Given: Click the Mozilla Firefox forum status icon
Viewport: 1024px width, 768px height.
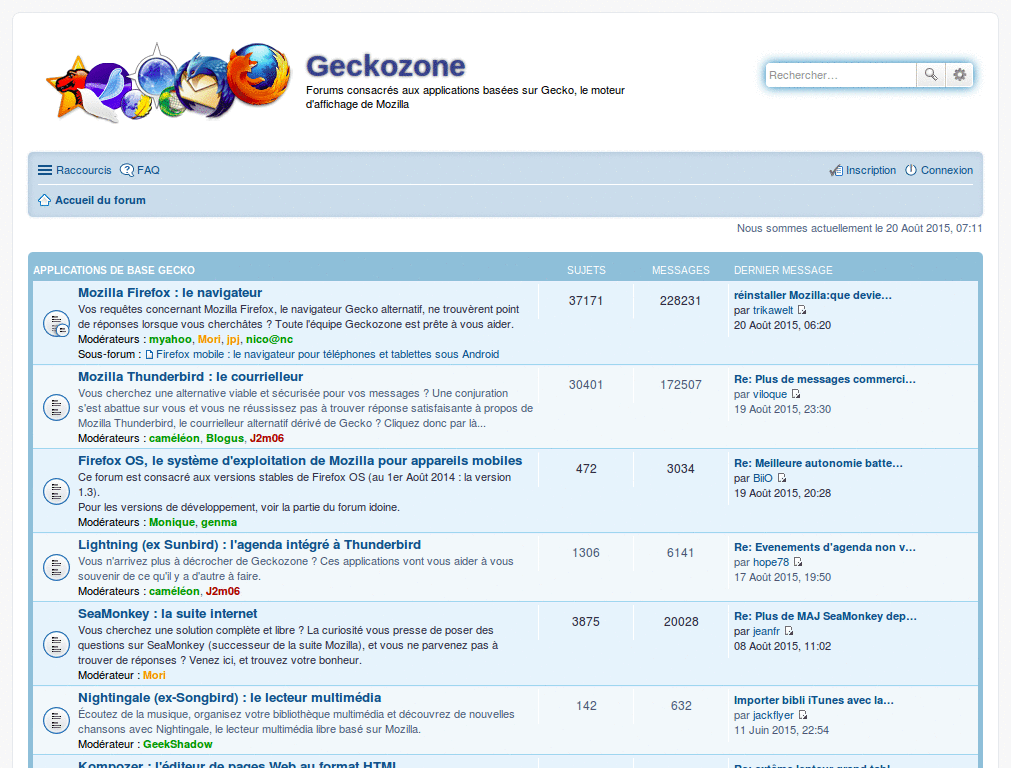Looking at the screenshot, I should [56, 323].
